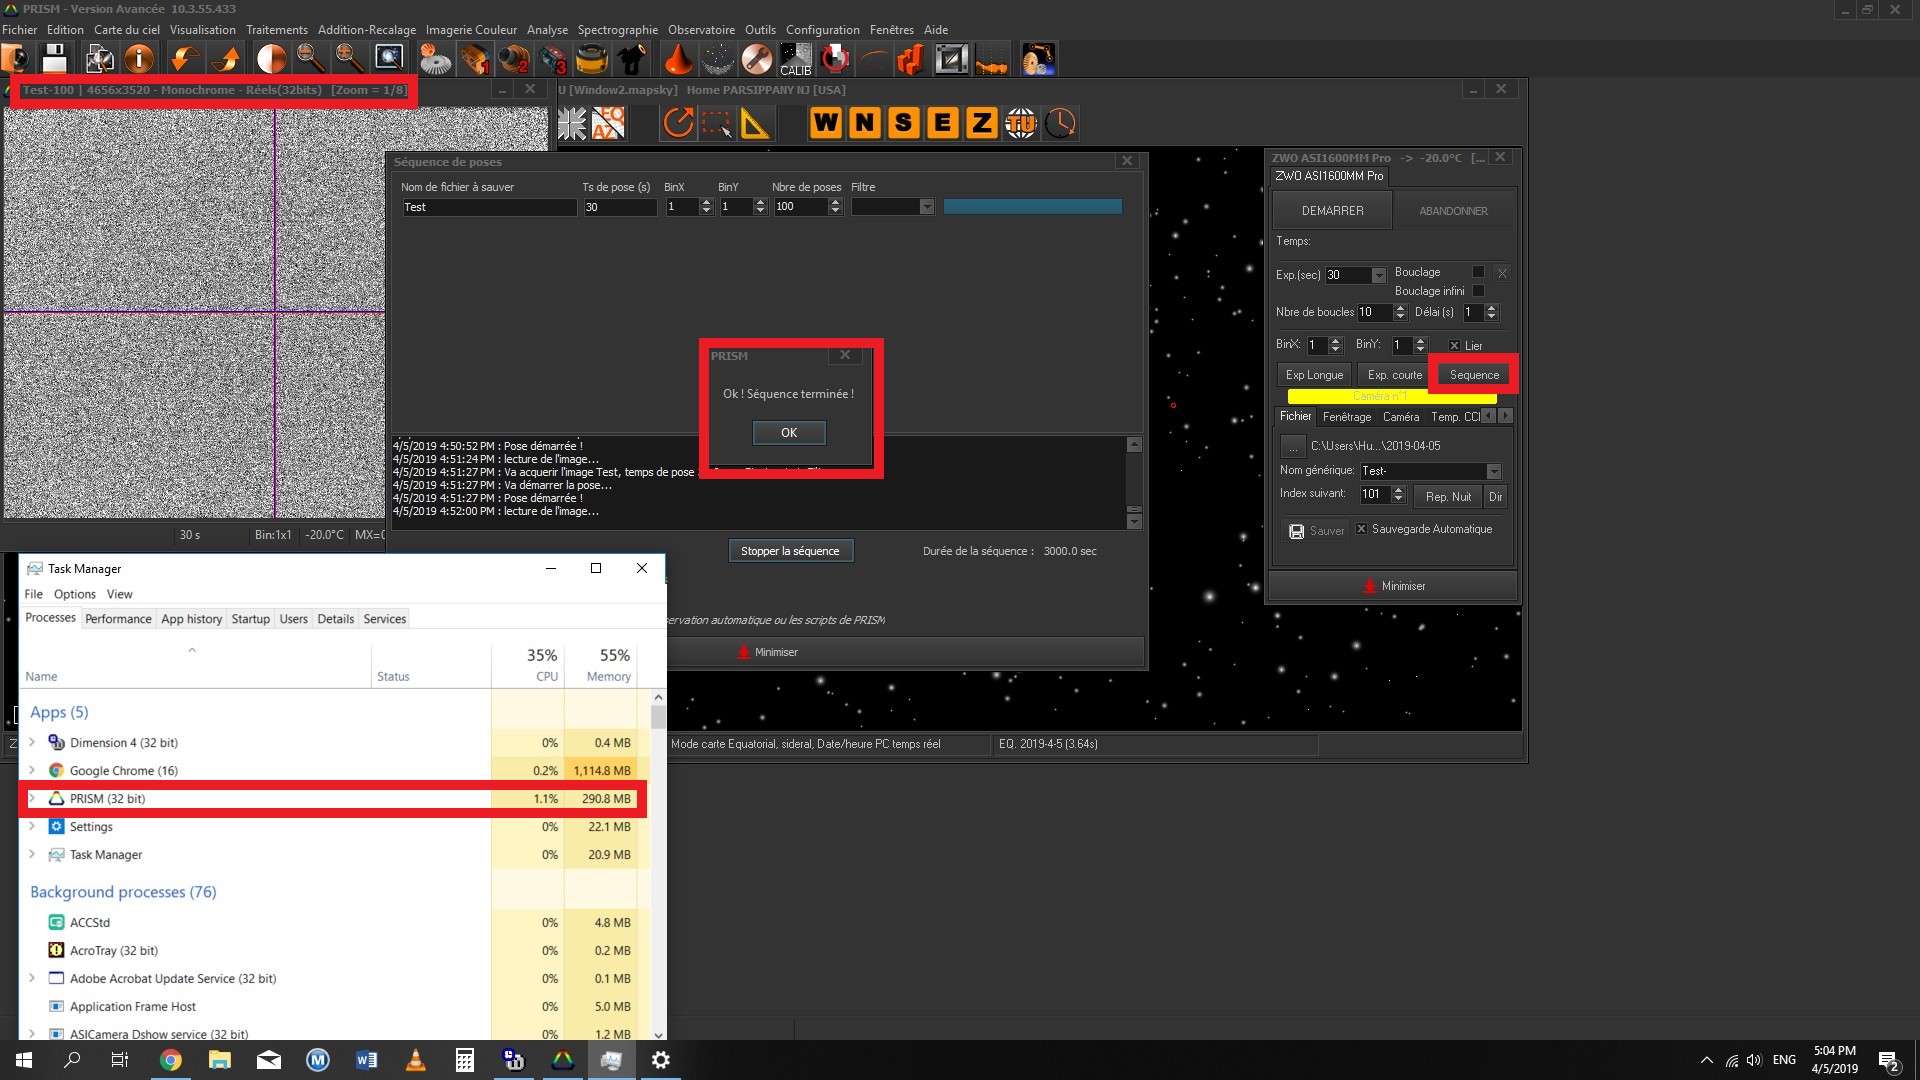The width and height of the screenshot is (1920, 1080).
Task: Switch to Performance tab in Task Manager
Action: [x=118, y=619]
